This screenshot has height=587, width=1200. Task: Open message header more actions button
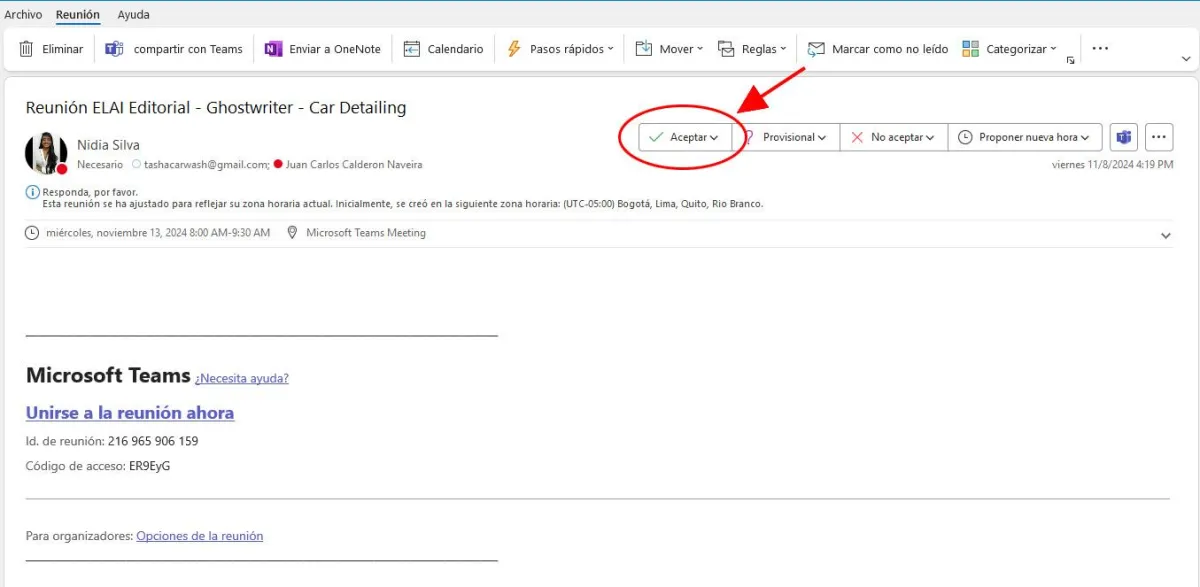1159,137
